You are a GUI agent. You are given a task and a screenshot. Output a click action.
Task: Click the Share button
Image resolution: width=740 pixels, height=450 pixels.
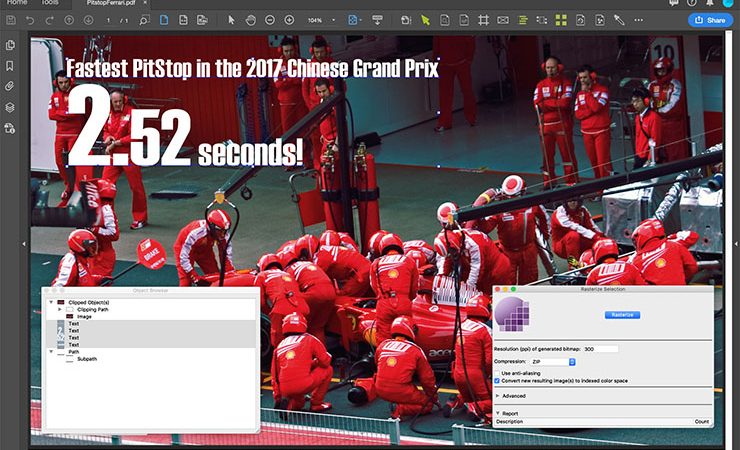click(x=710, y=20)
